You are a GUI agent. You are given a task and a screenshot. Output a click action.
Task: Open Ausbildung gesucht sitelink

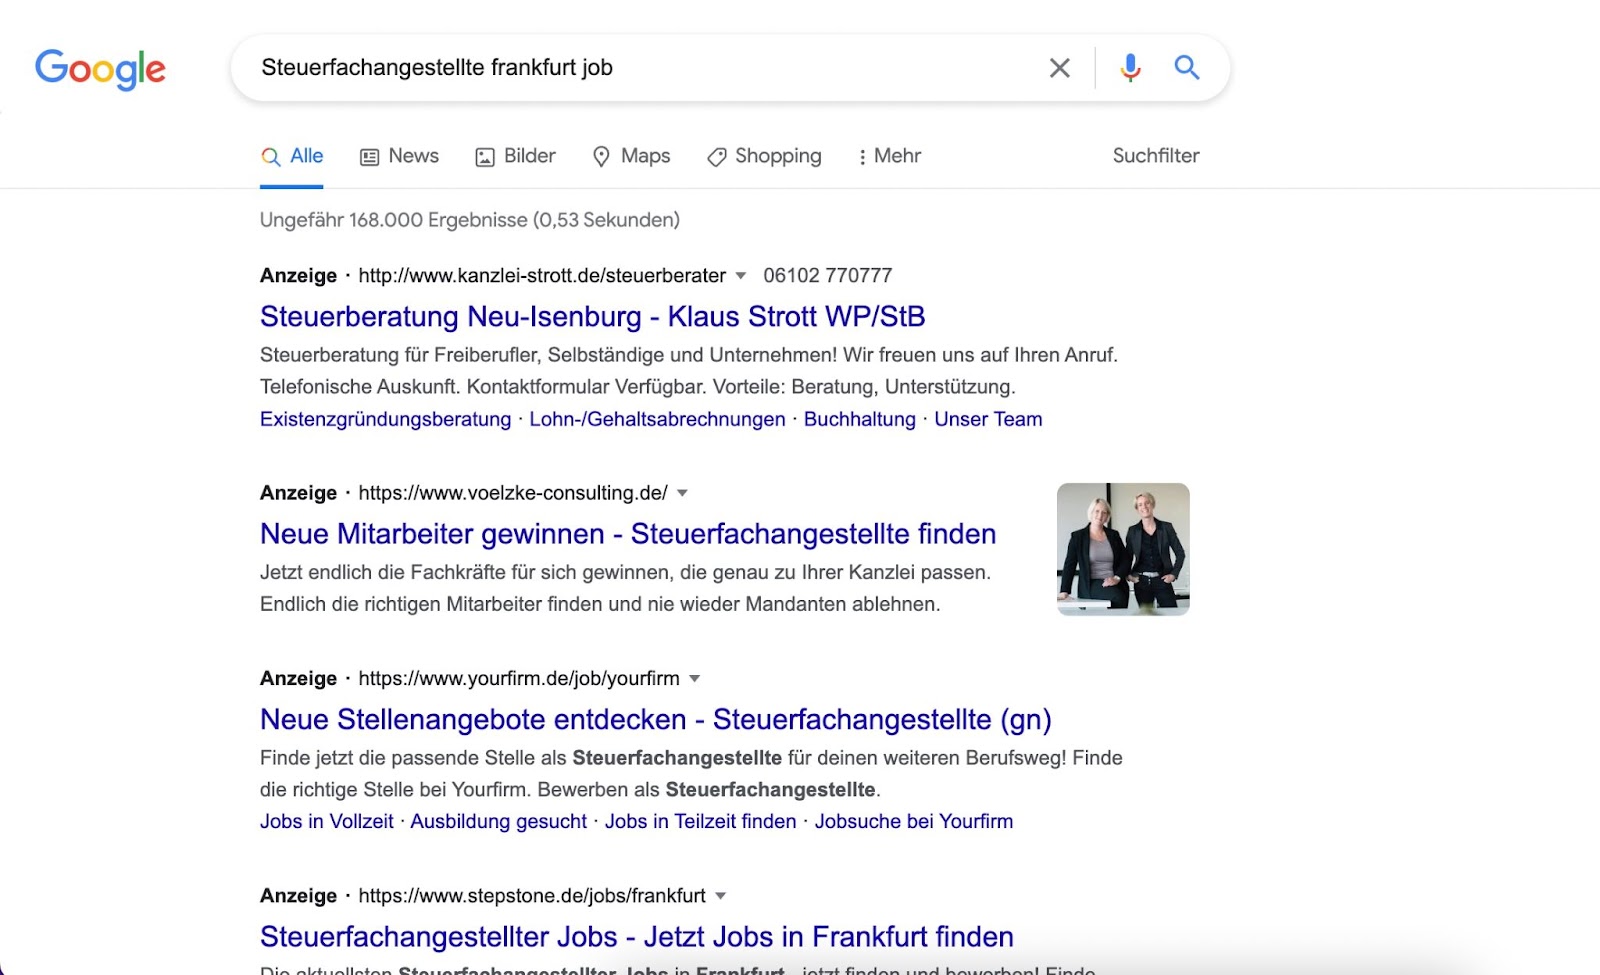point(498,821)
